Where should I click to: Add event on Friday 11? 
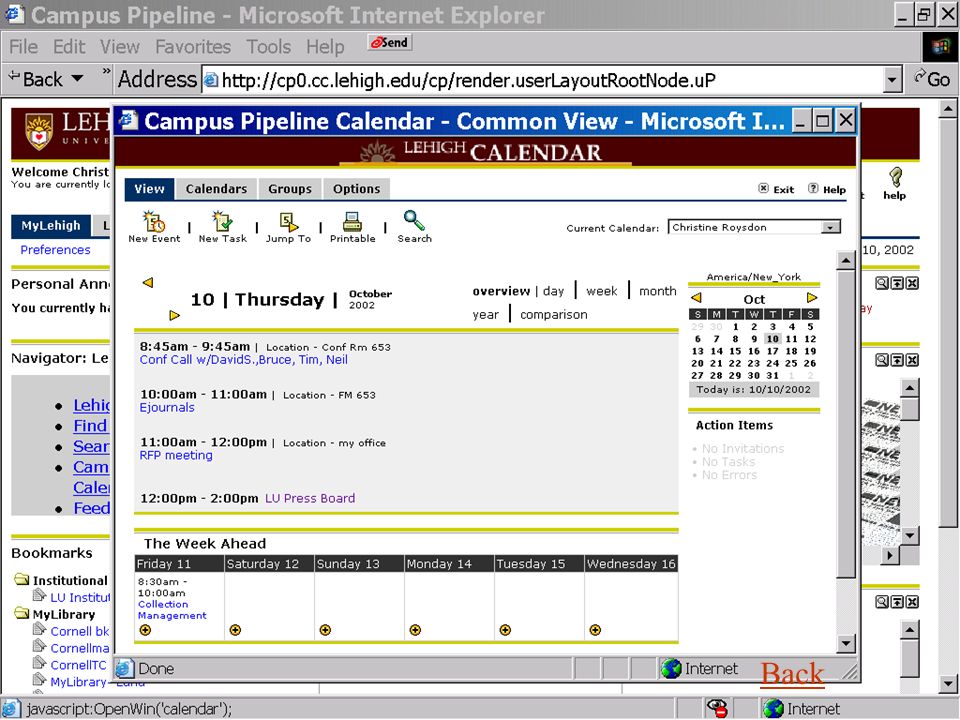click(x=145, y=630)
